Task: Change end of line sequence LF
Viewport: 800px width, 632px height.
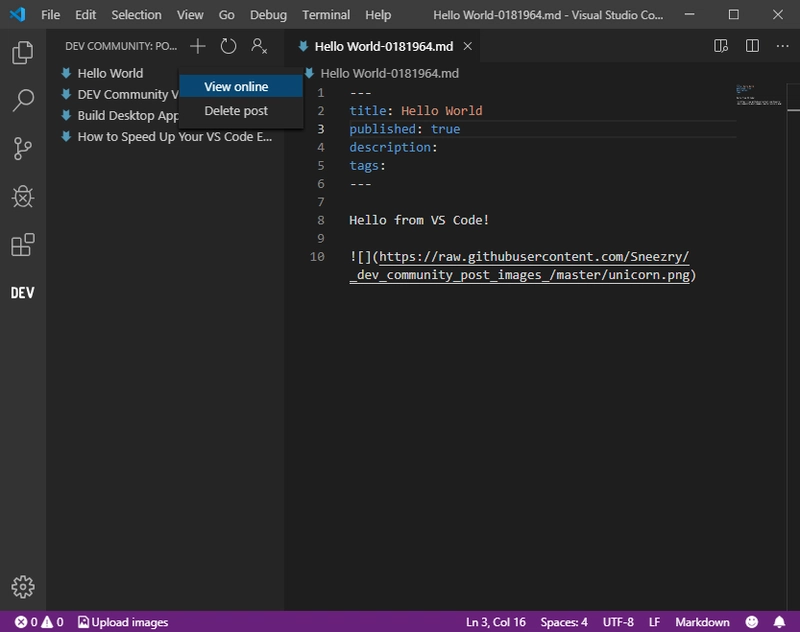Action: coord(654,622)
